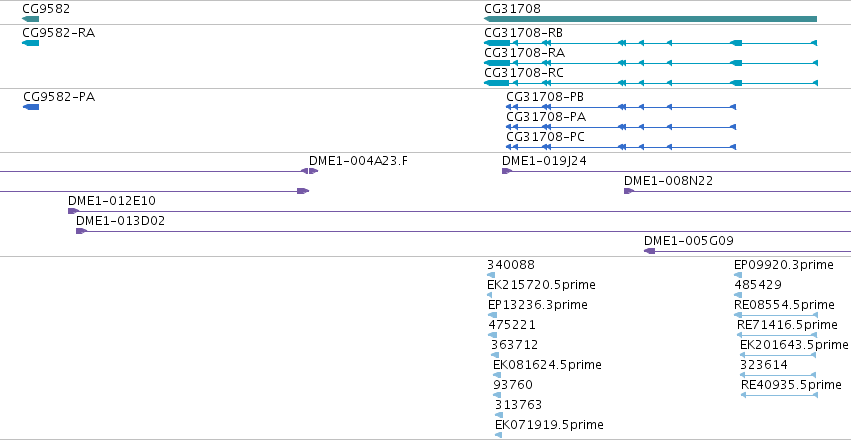This screenshot has height=440, width=851.
Task: Click arrow glyph under EP13236.3prime
Action: [492, 315]
